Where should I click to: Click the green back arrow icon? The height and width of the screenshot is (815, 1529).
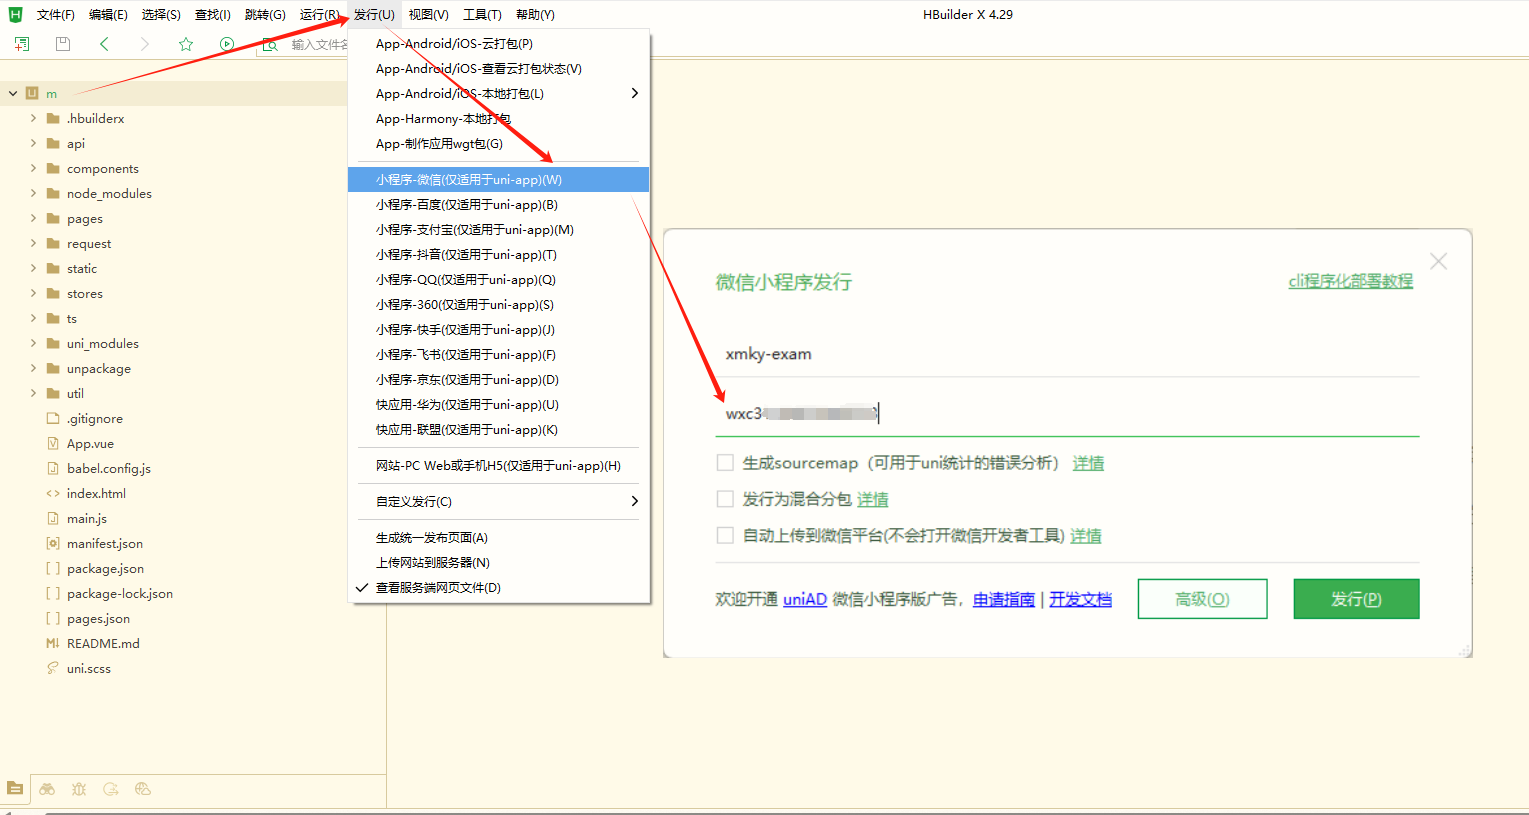(104, 44)
